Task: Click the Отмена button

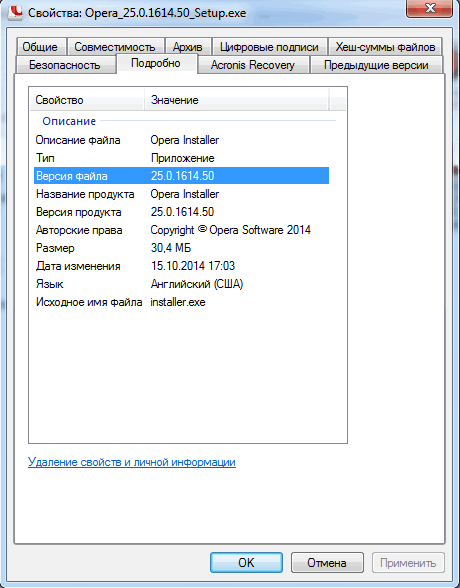Action: coord(327,562)
